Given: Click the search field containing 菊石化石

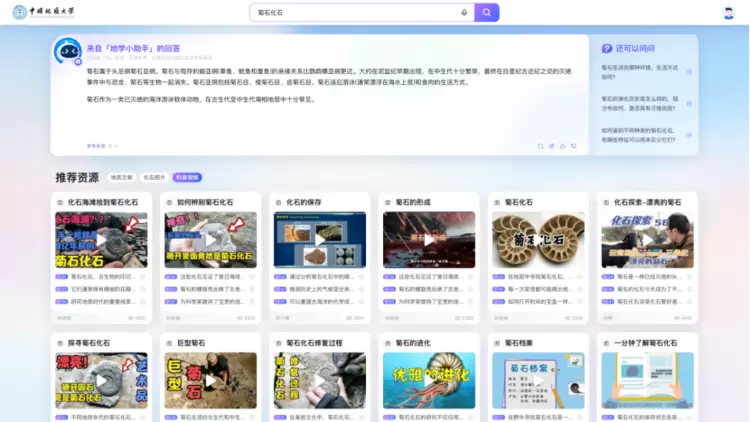Looking at the screenshot, I should pyautogui.click(x=355, y=13).
